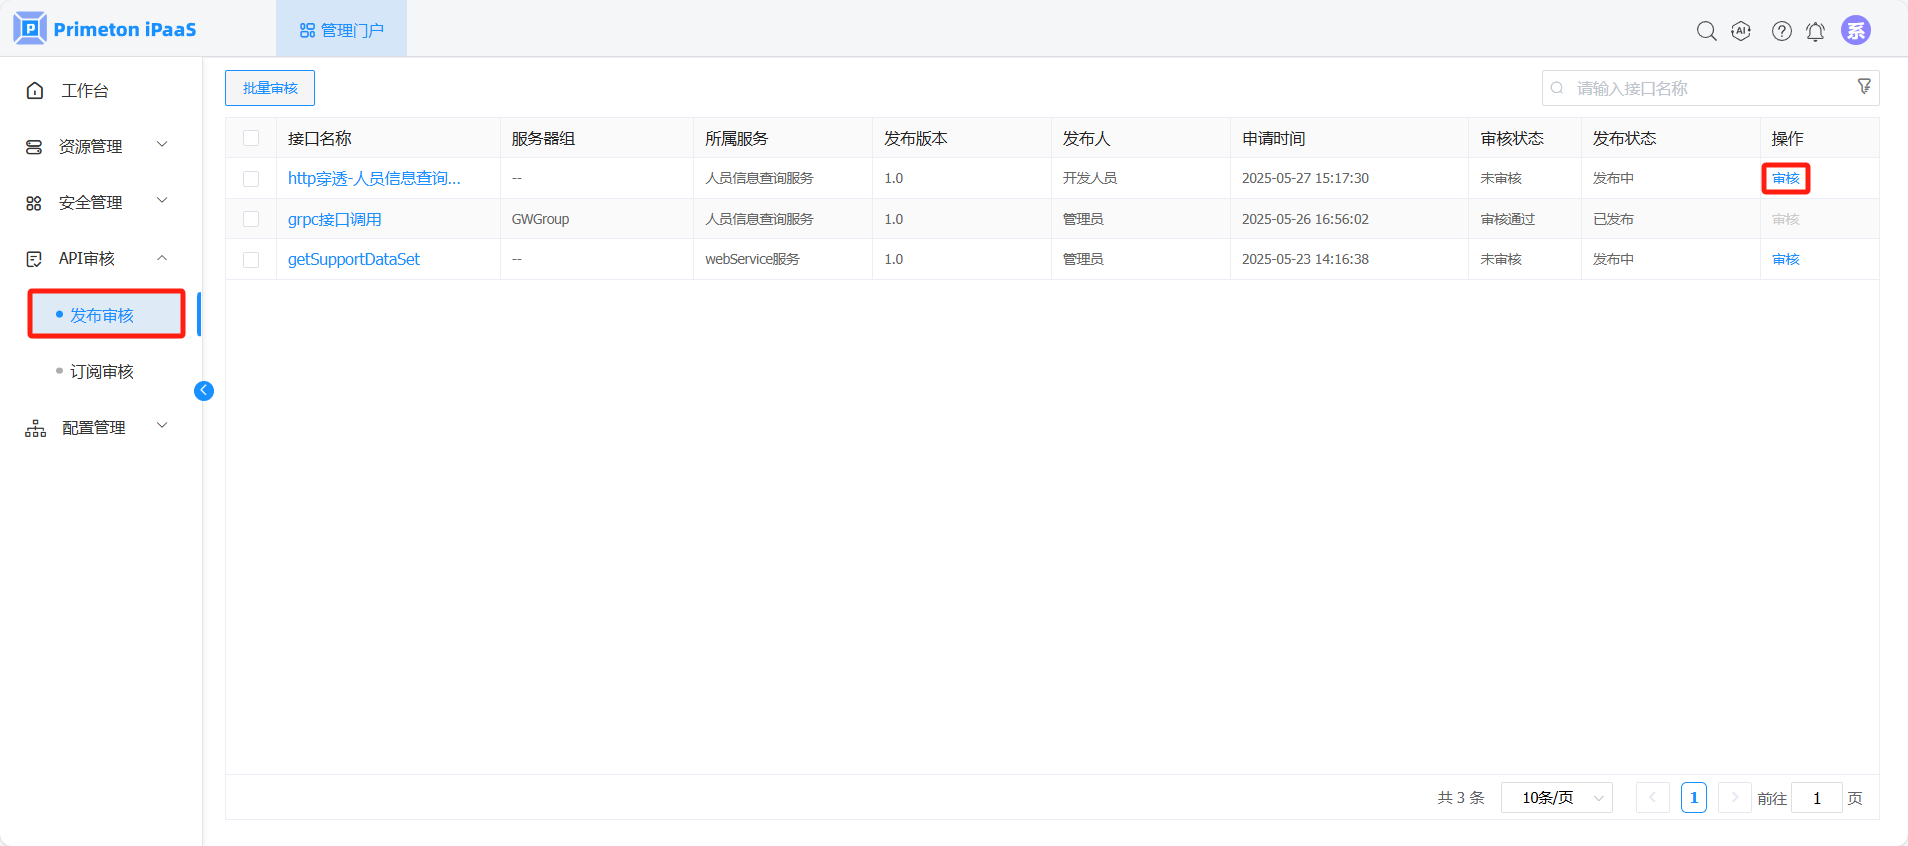The height and width of the screenshot is (846, 1908).
Task: Switch to the 管理门户 tab
Action: 341,30
